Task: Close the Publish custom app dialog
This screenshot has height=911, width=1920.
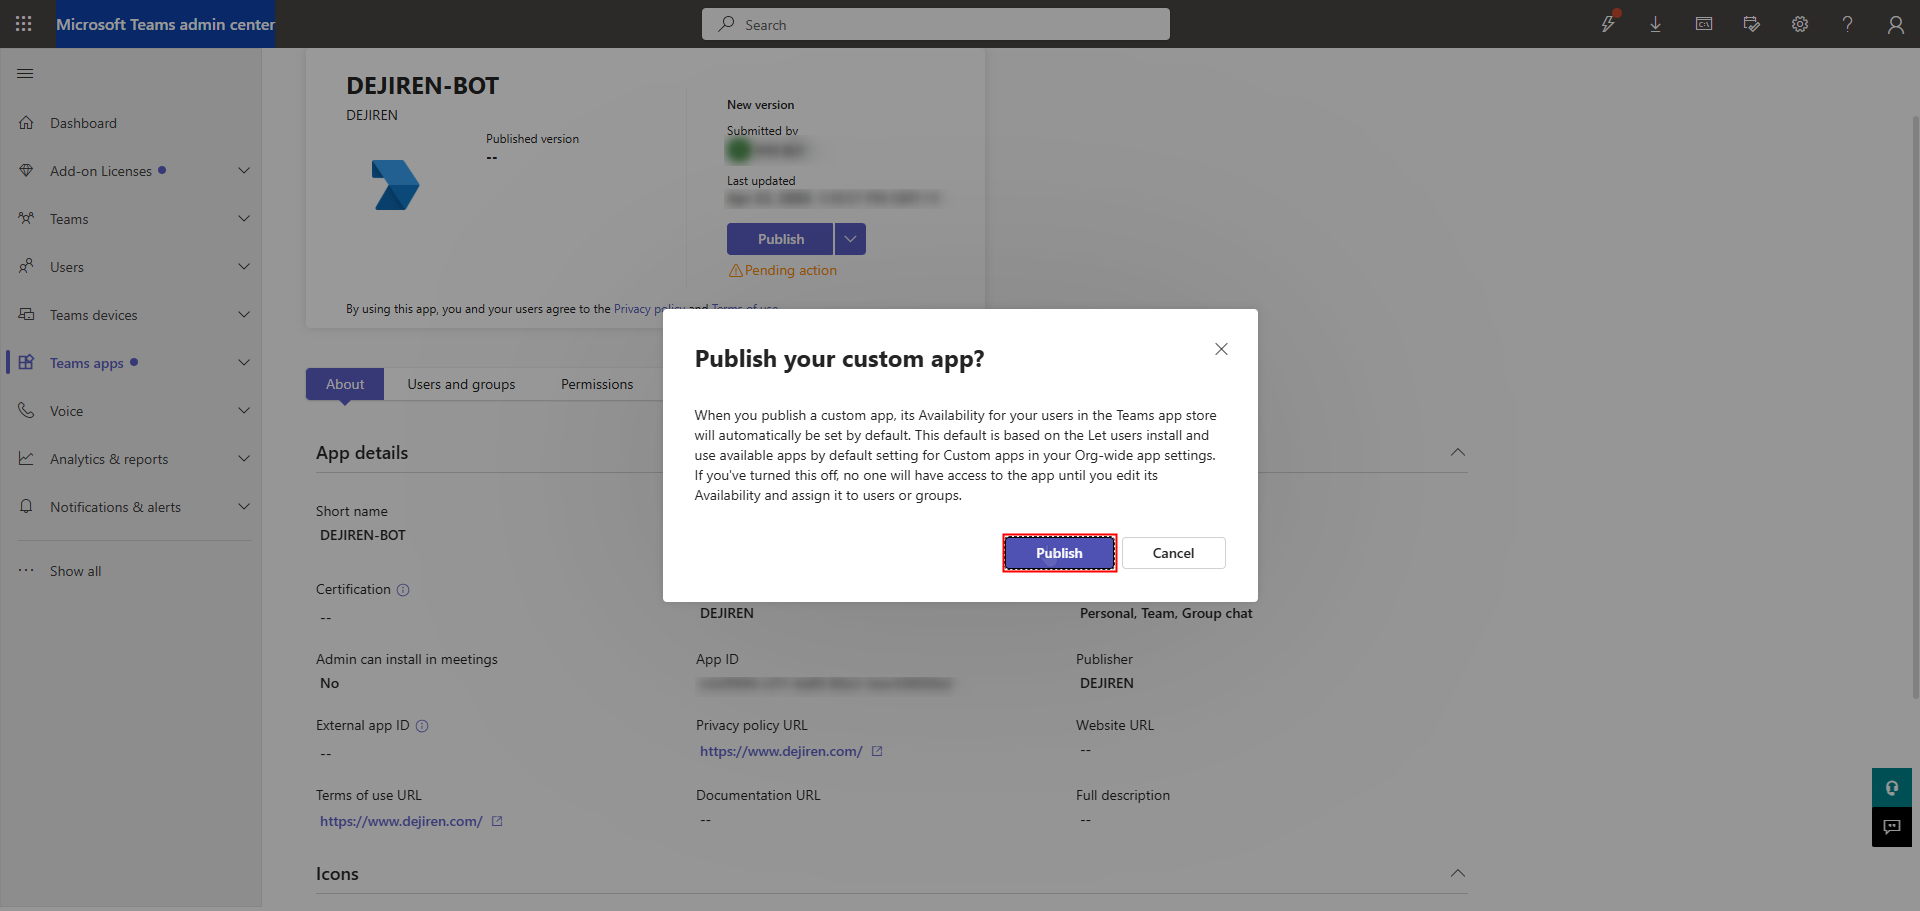Action: pos(1221,349)
